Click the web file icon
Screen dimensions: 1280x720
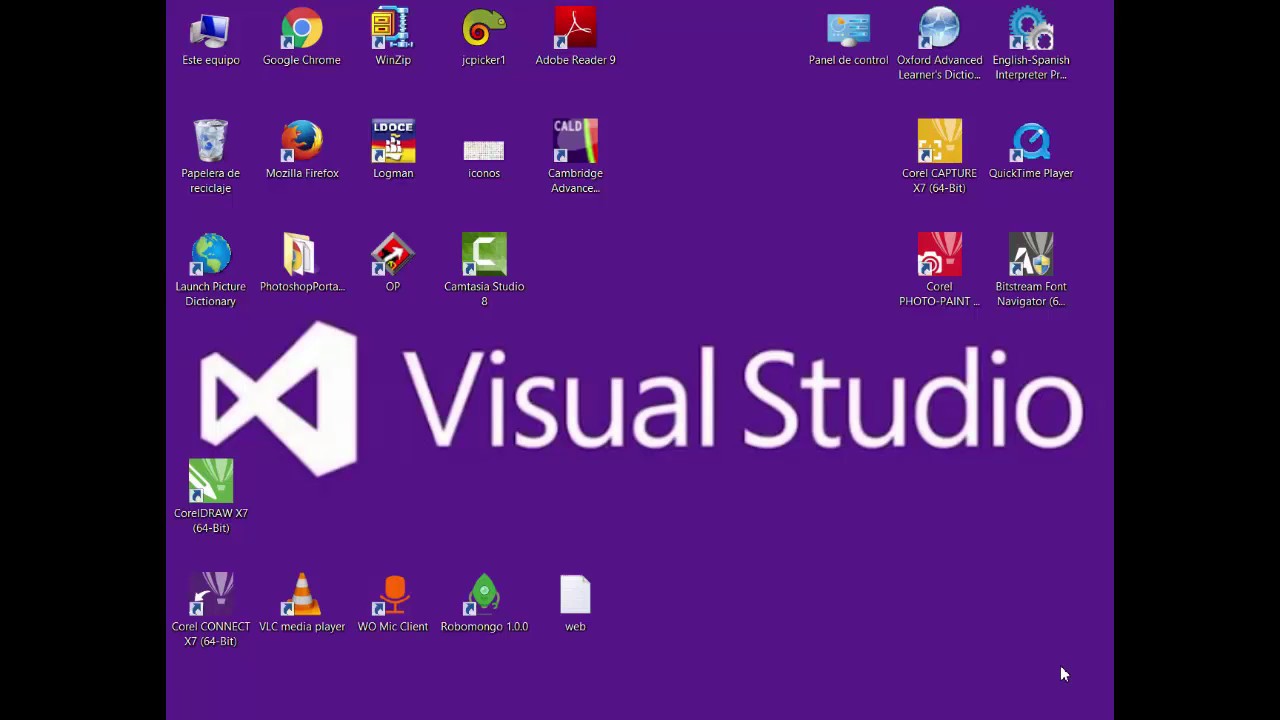pos(575,595)
